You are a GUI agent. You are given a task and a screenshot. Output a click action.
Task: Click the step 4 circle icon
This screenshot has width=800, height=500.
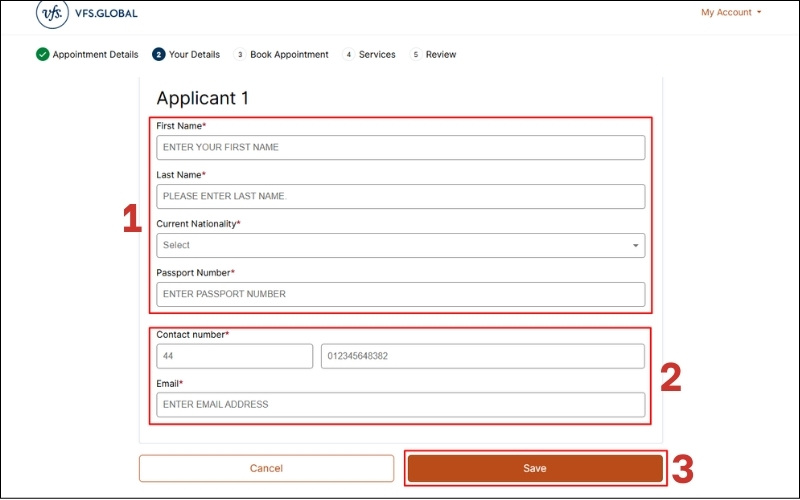coord(348,55)
